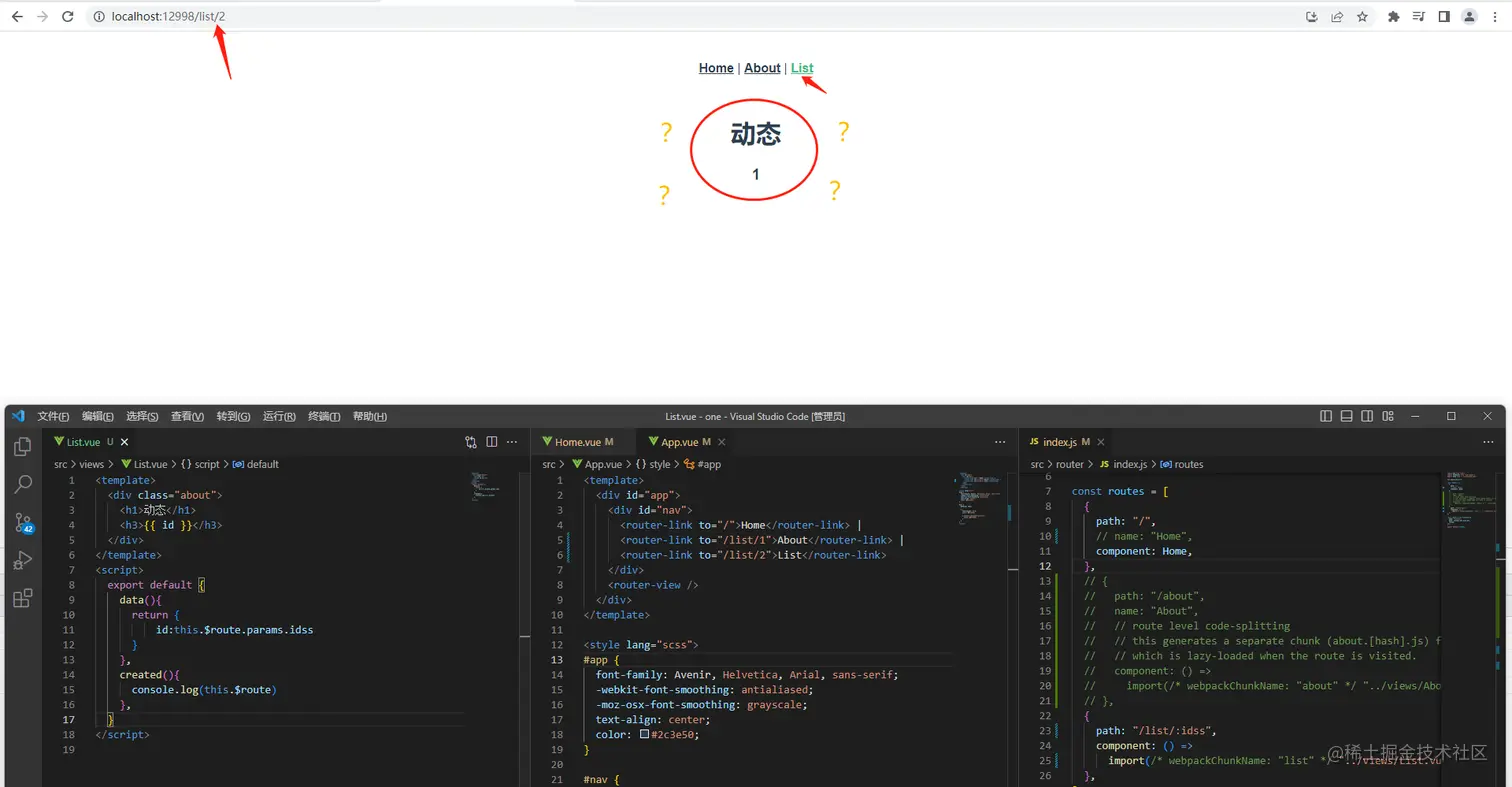Click 'default' symbol in List.vue breadcrumb

[263, 464]
